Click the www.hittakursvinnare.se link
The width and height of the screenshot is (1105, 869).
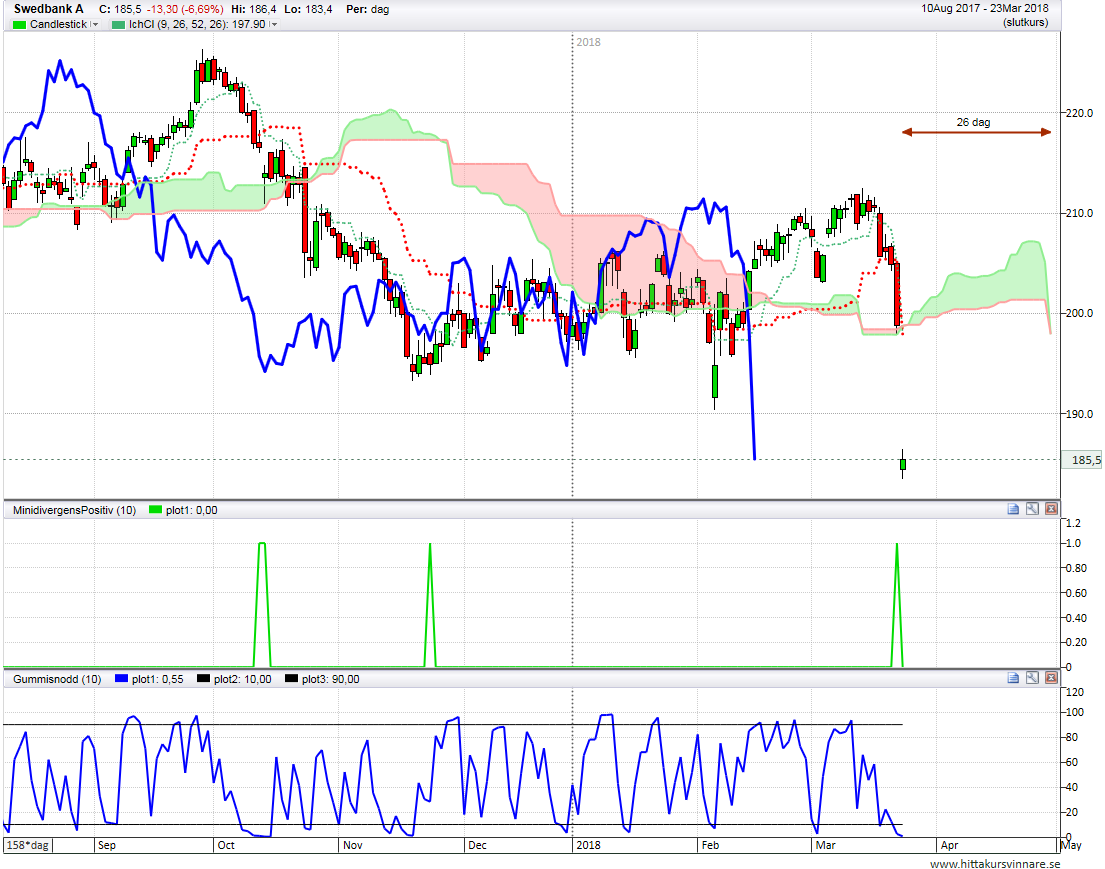tap(994, 863)
